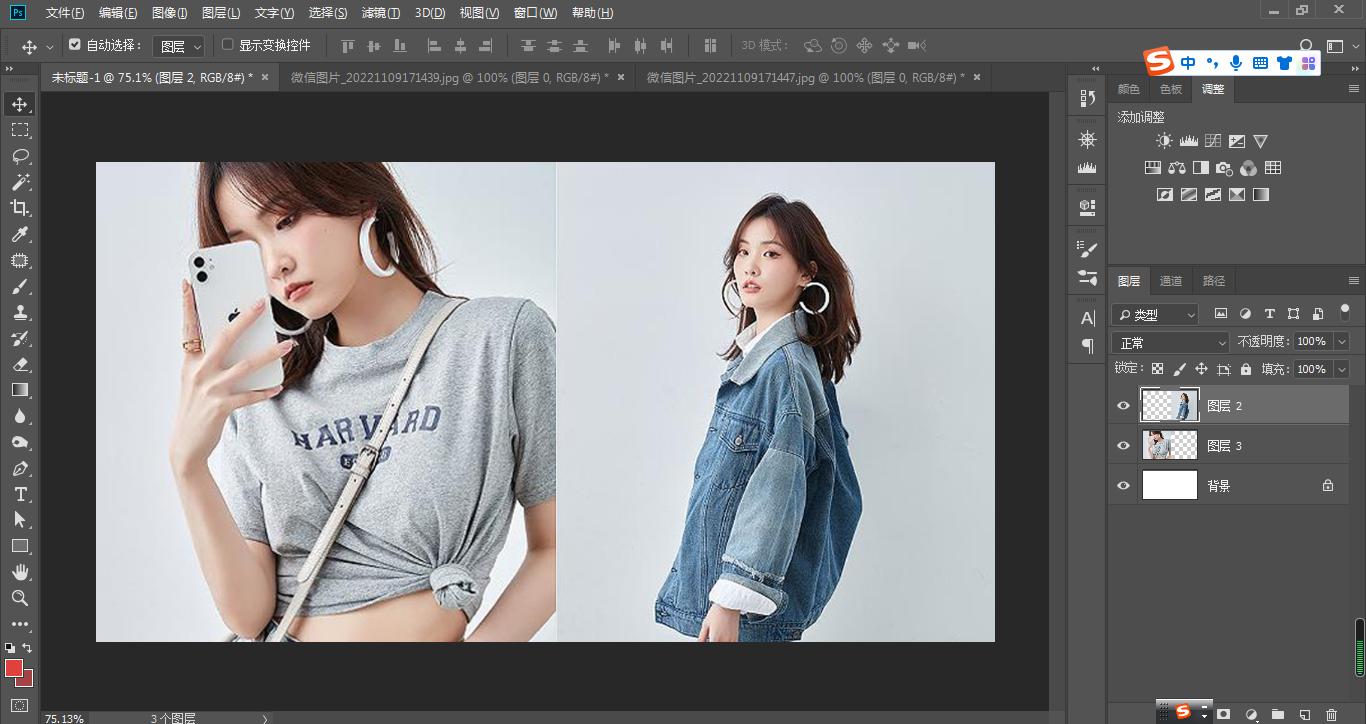Pick the Eyedropper tool
Viewport: 1366px width, 724px height.
click(20, 234)
